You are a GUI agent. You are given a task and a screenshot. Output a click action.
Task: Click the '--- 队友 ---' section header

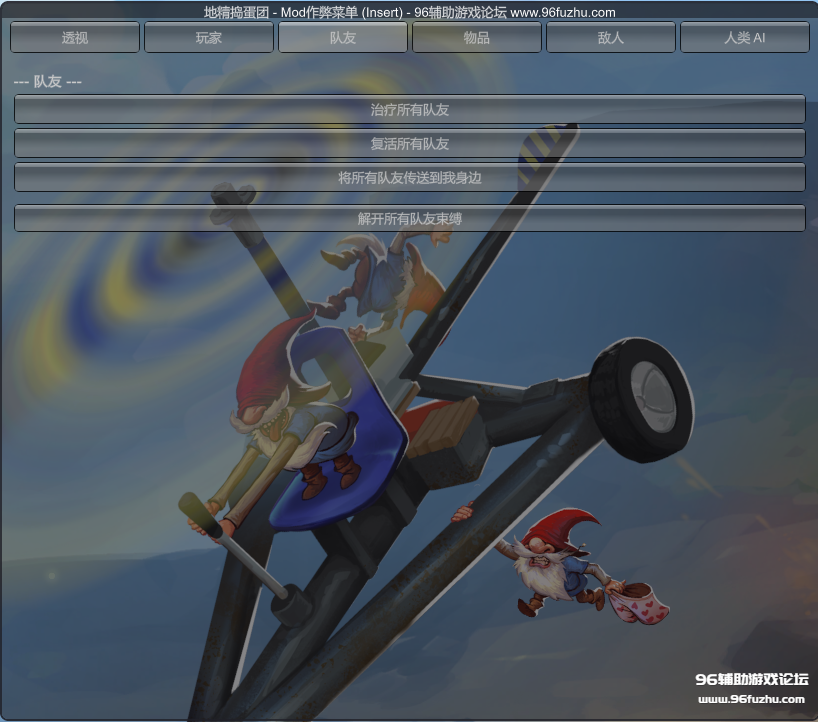pos(47,81)
